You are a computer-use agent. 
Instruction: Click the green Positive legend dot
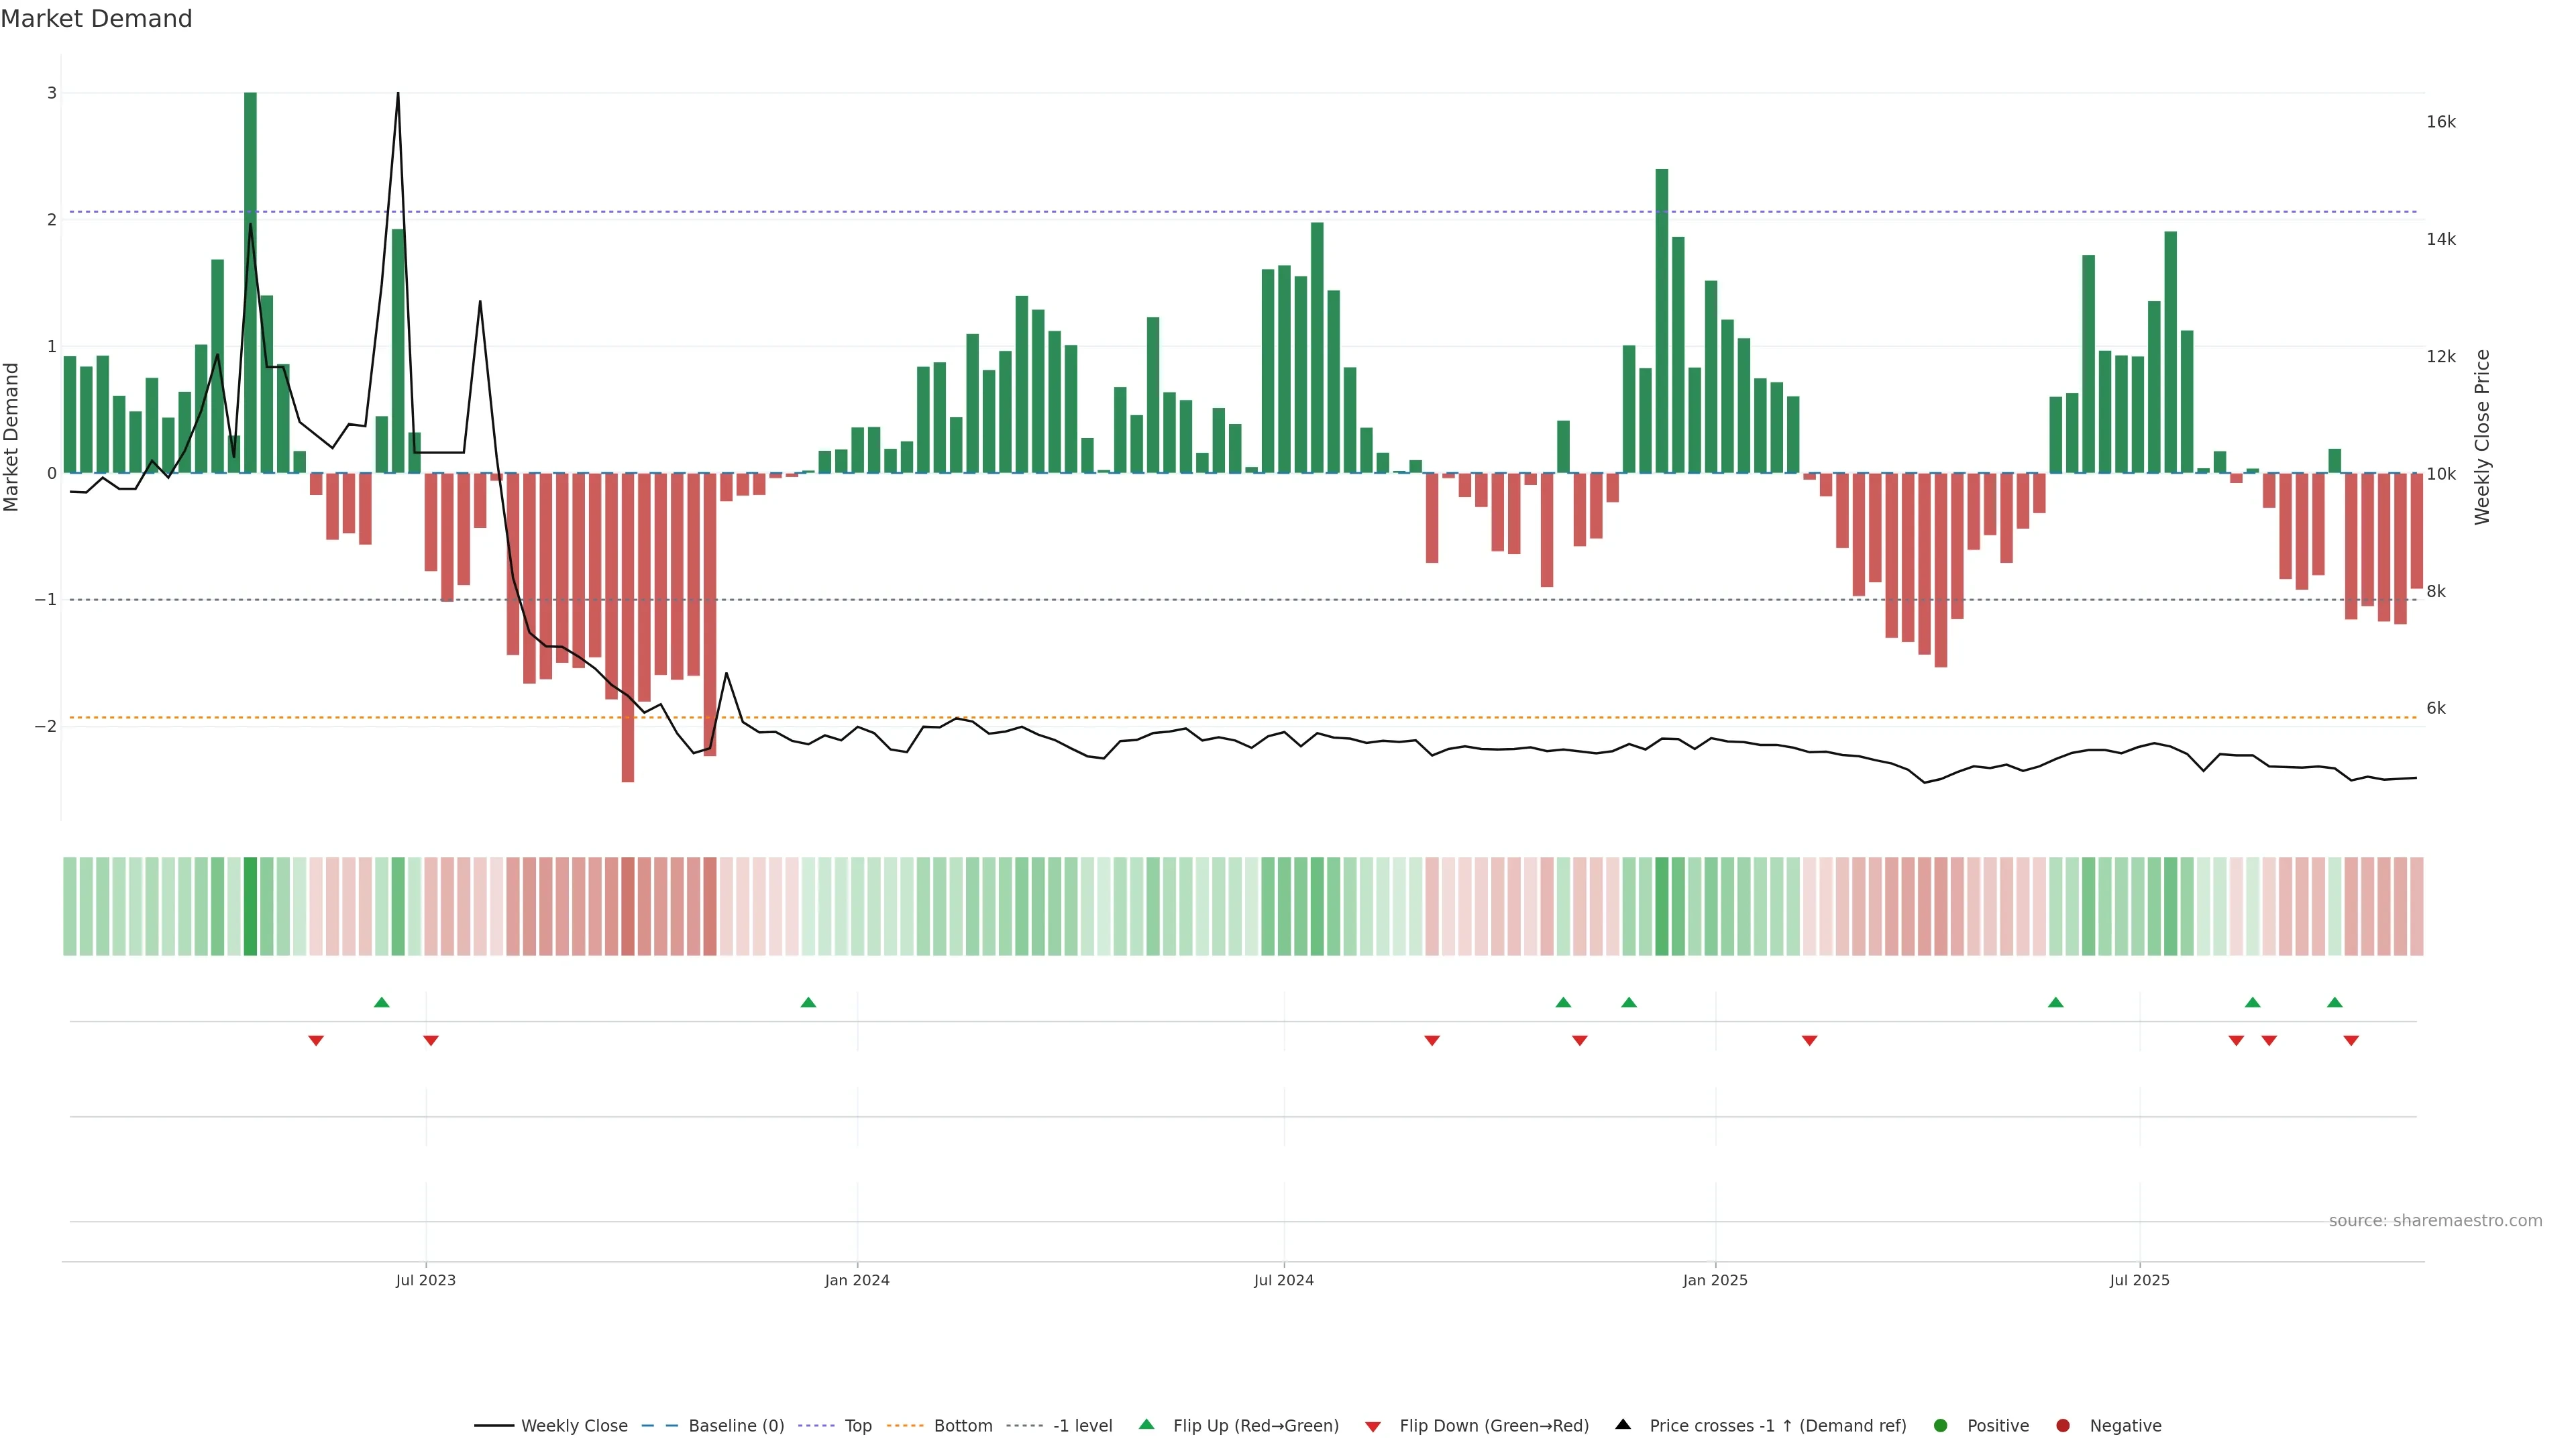pyautogui.click(x=1941, y=1425)
